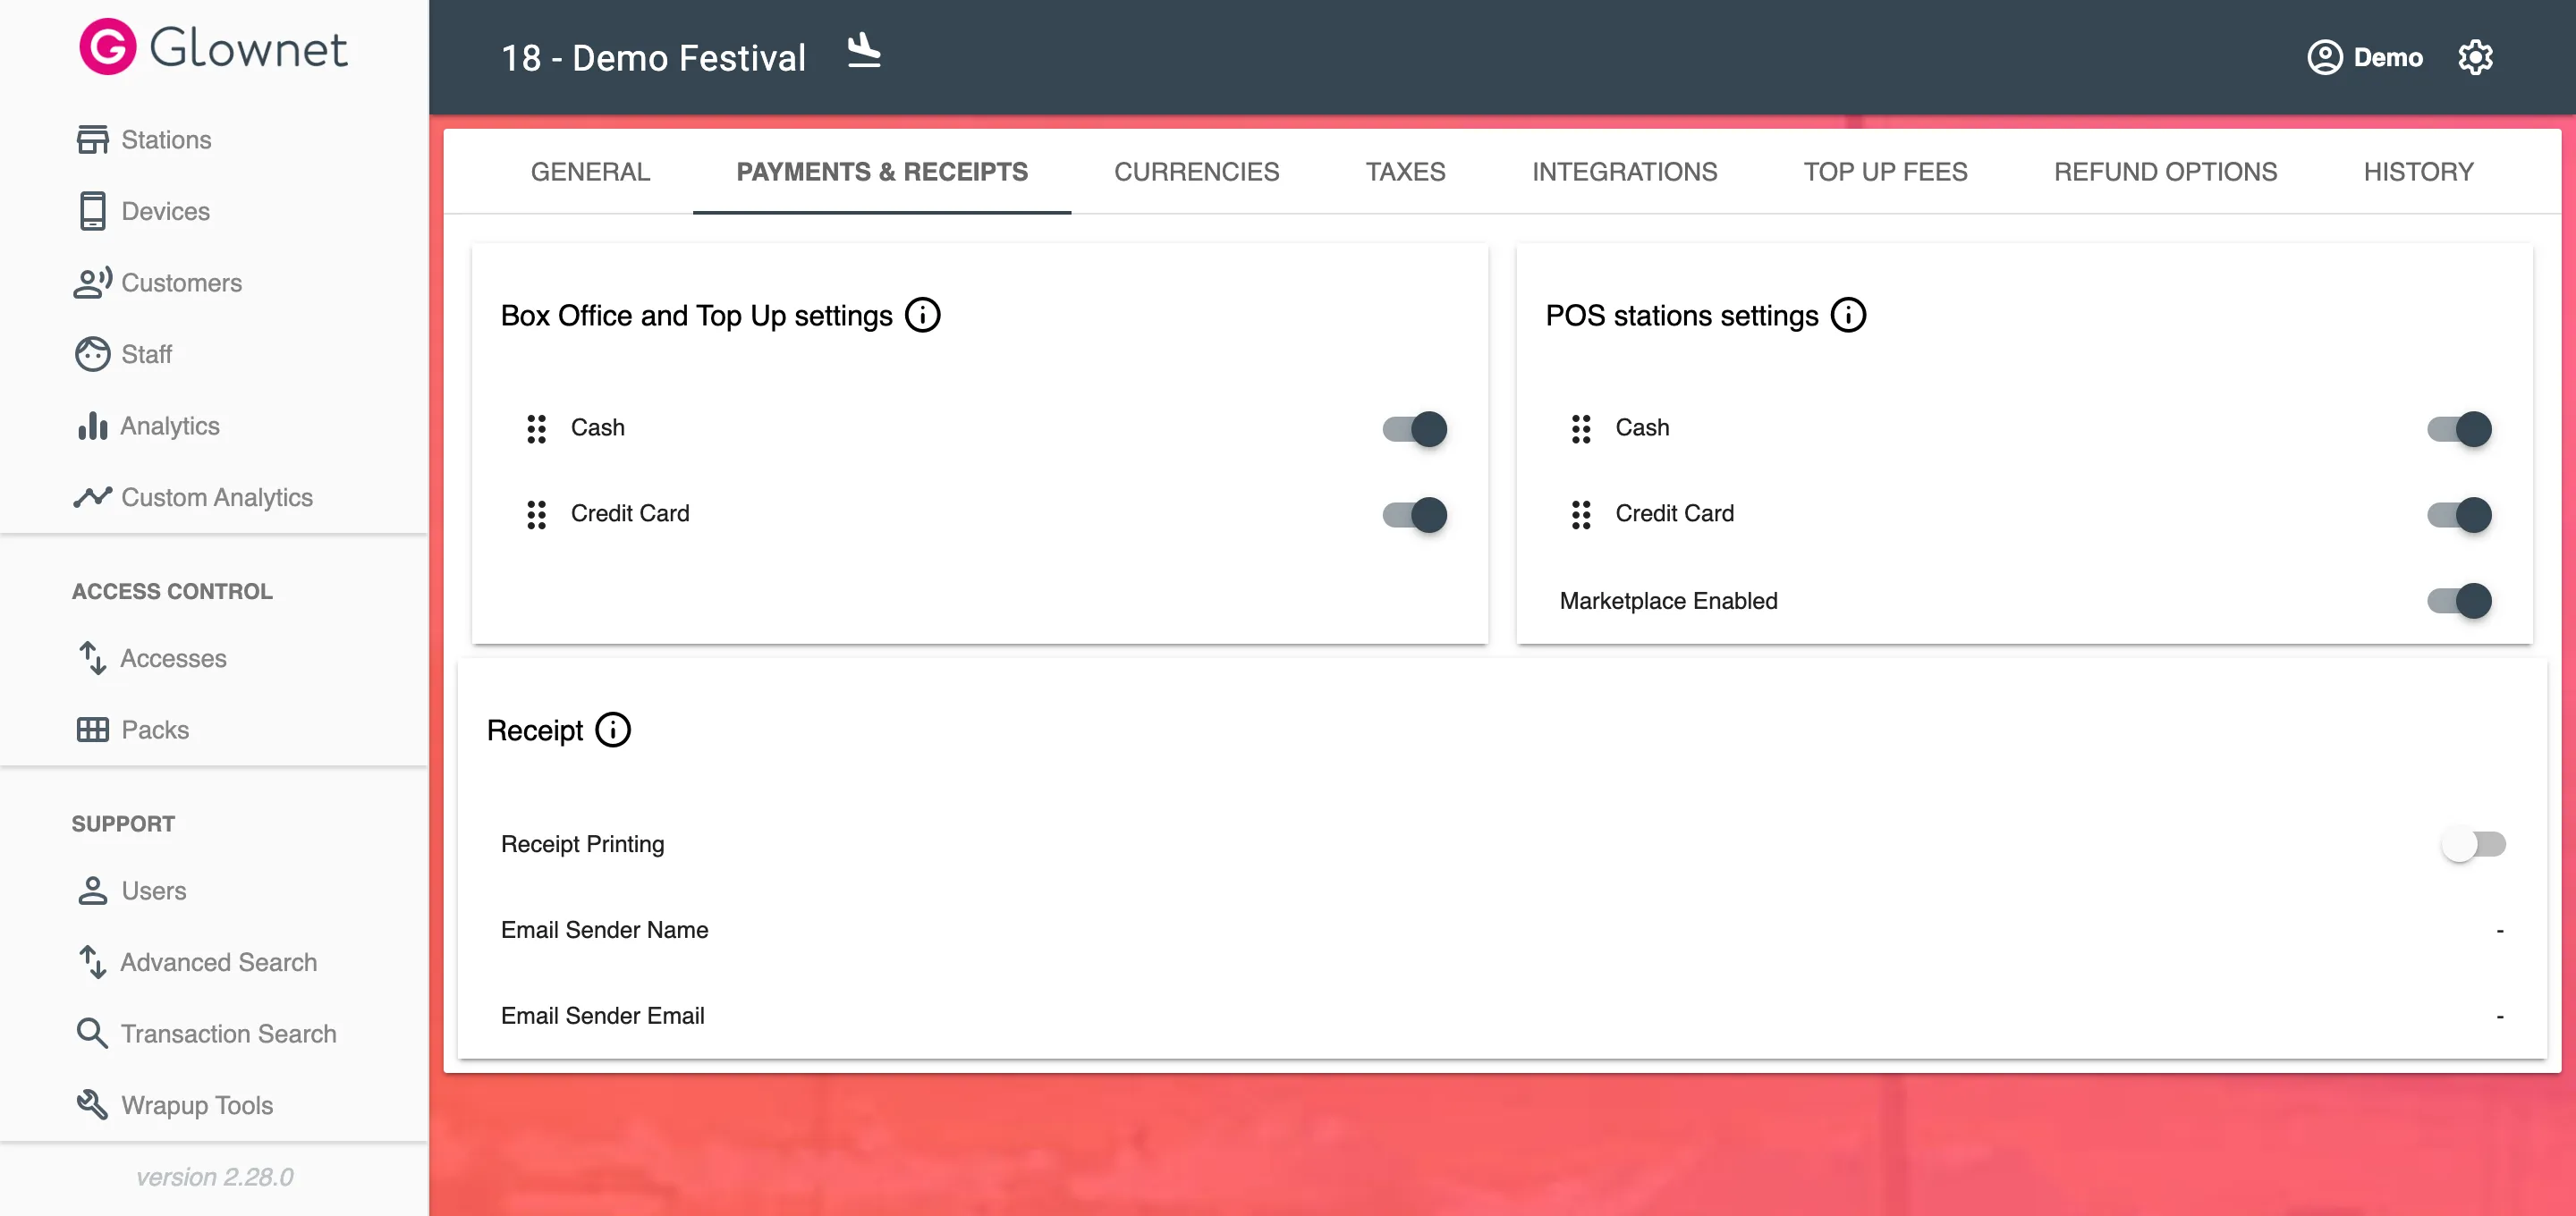The image size is (2576, 1216).
Task: Turn off POS stations Credit Card toggle
Action: point(2458,515)
